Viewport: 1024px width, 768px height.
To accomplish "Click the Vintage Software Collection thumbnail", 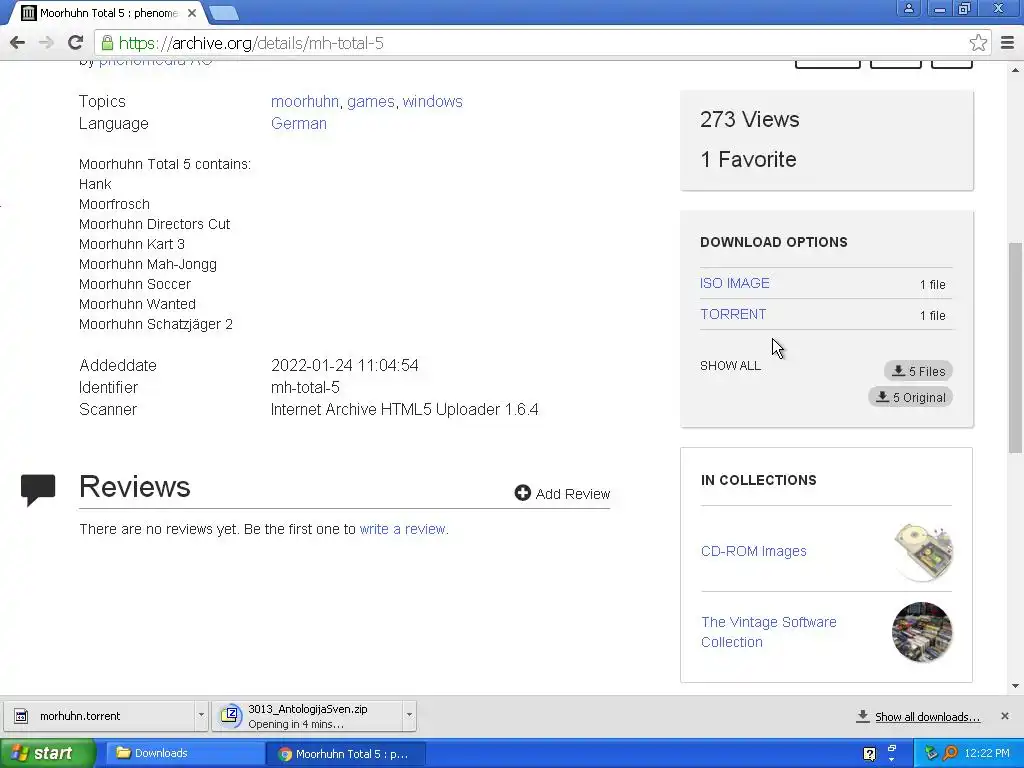I will (x=922, y=632).
